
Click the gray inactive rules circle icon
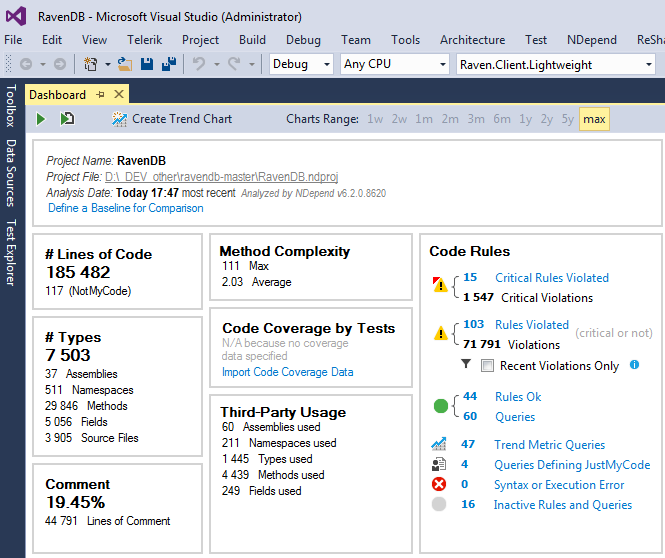coord(439,504)
